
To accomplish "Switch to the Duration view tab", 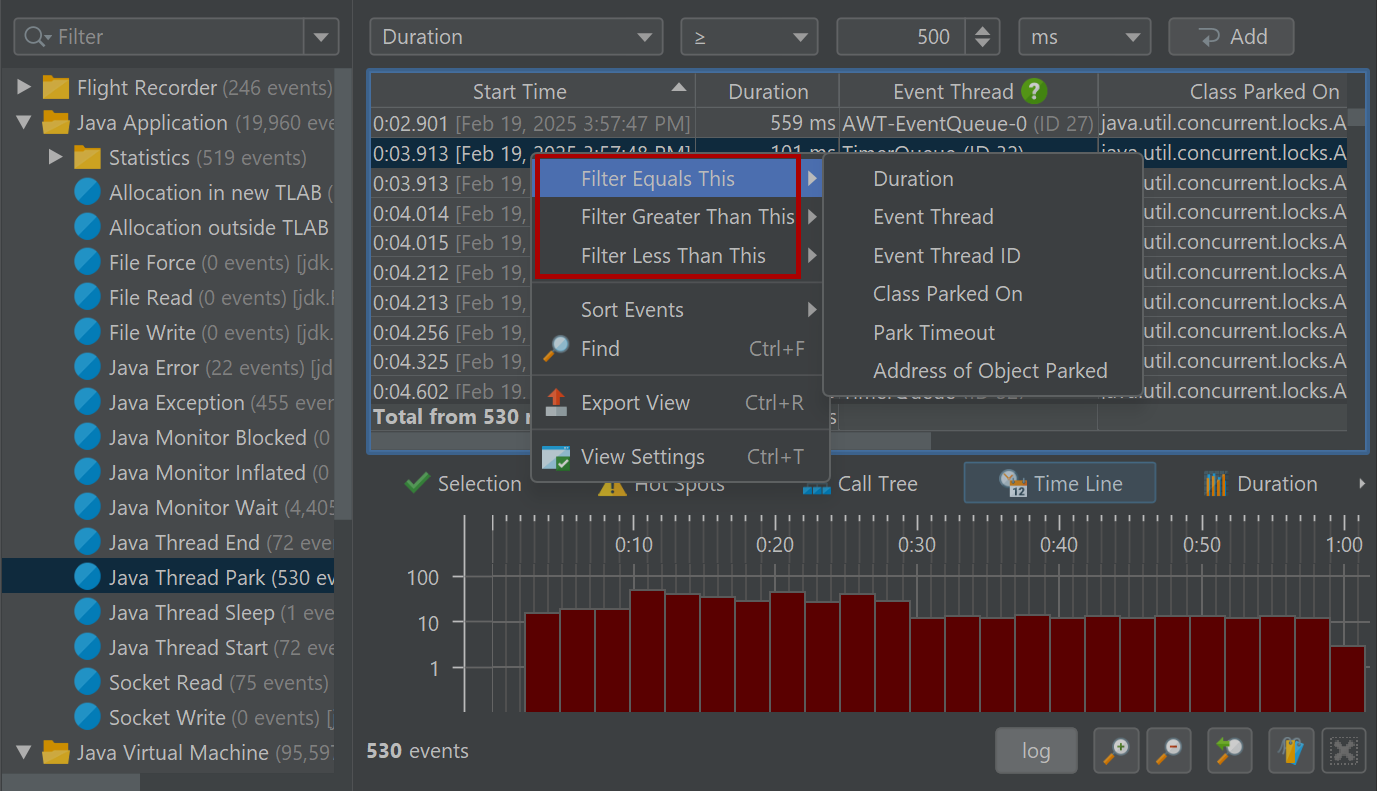I will click(x=1260, y=484).
